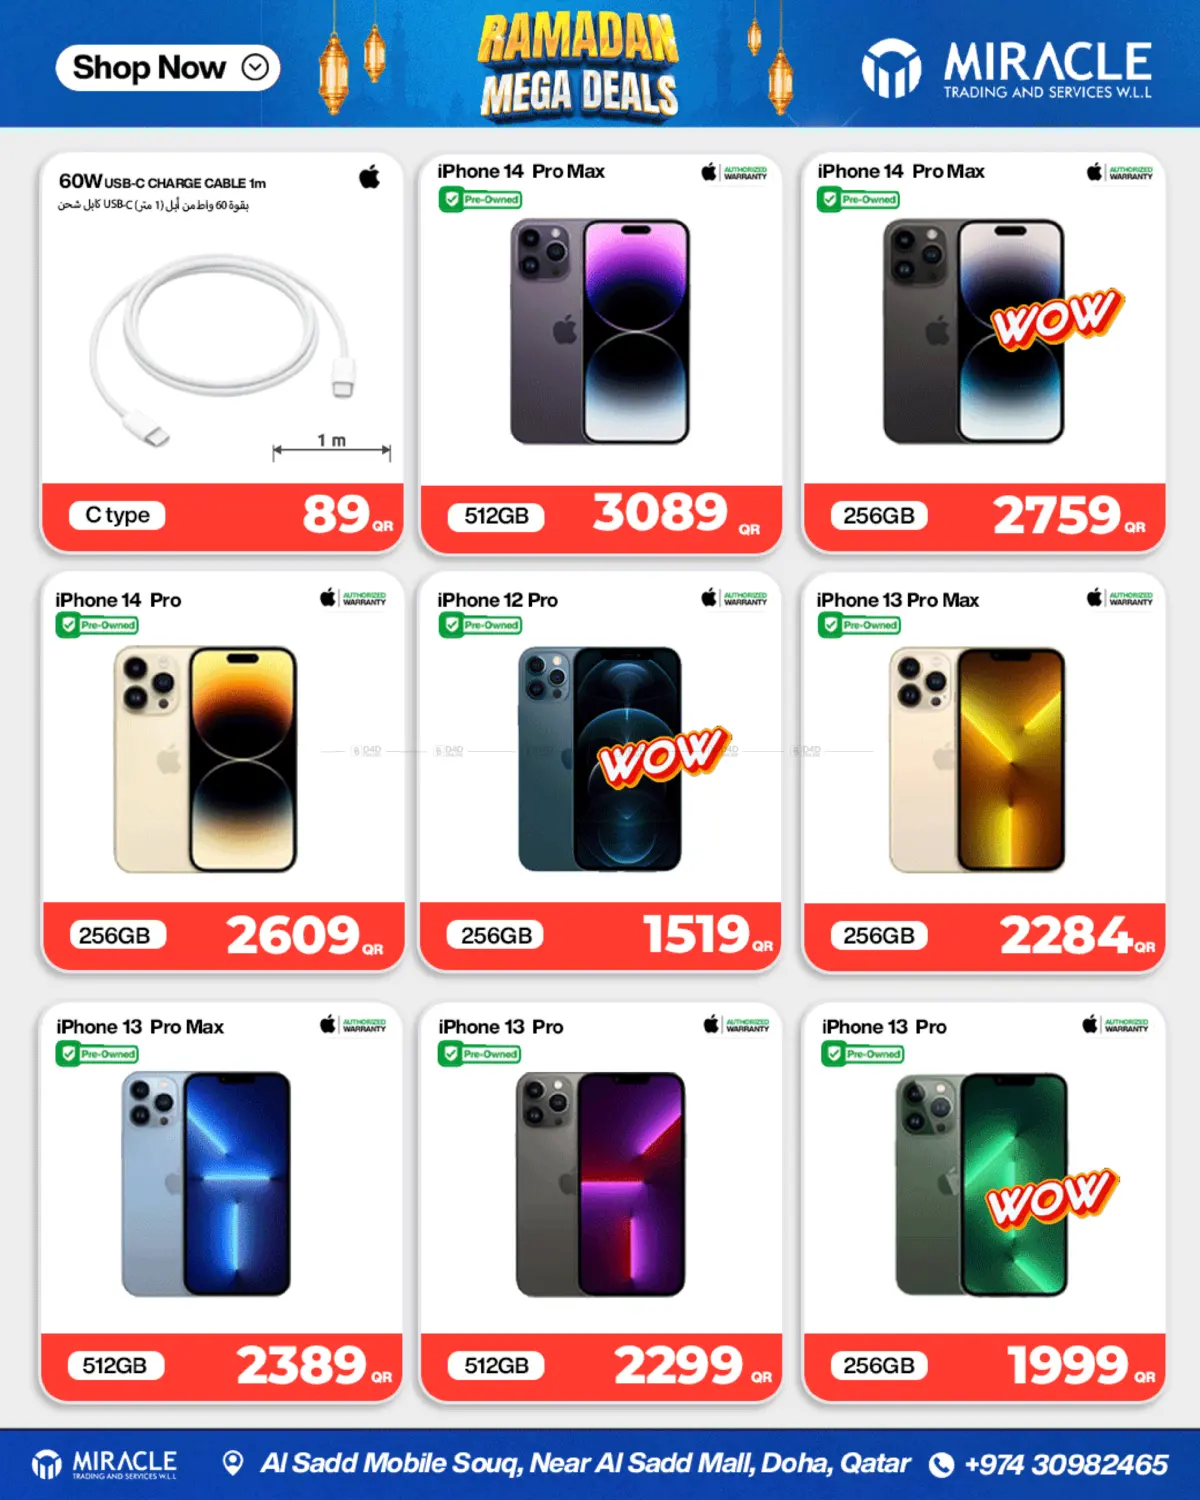Click the Miracle logo icon in header
Screen dimensions: 1200x1500
point(891,69)
